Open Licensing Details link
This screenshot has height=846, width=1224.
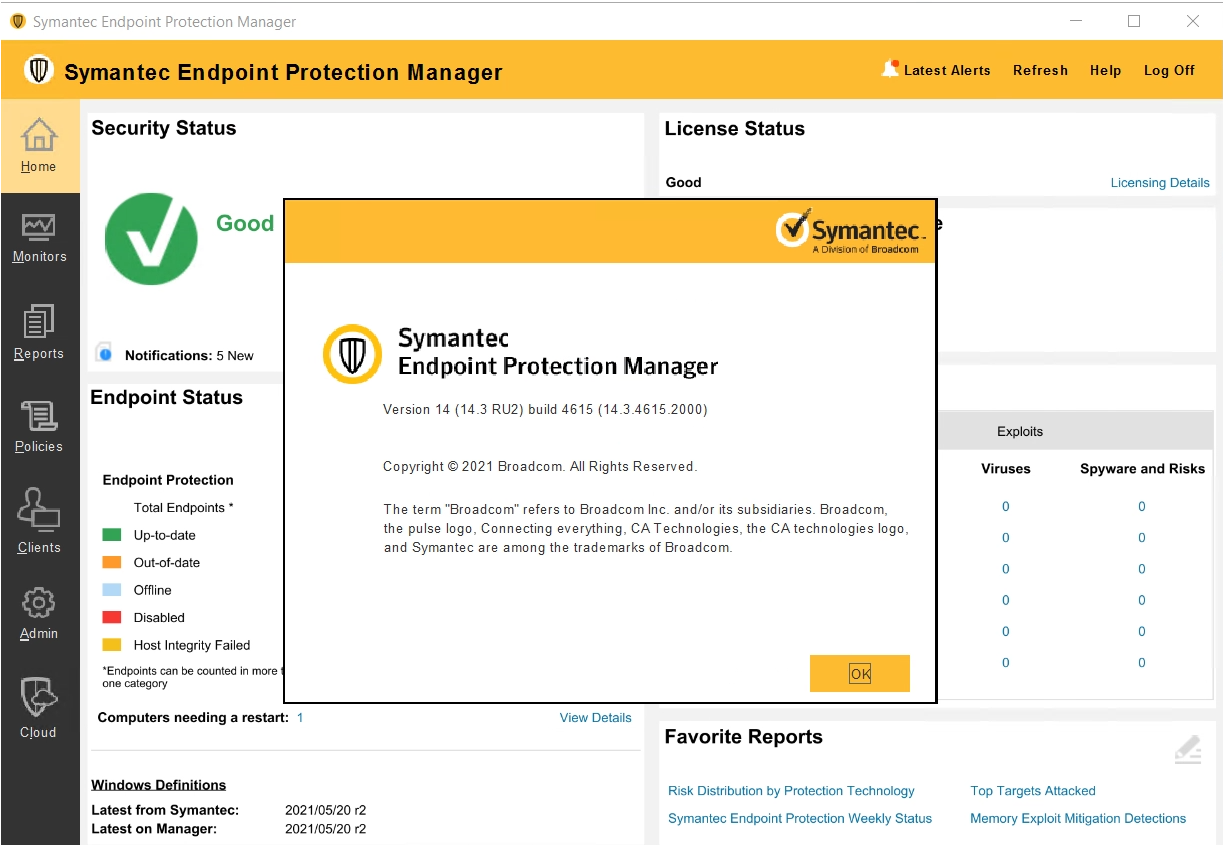[x=1160, y=183]
